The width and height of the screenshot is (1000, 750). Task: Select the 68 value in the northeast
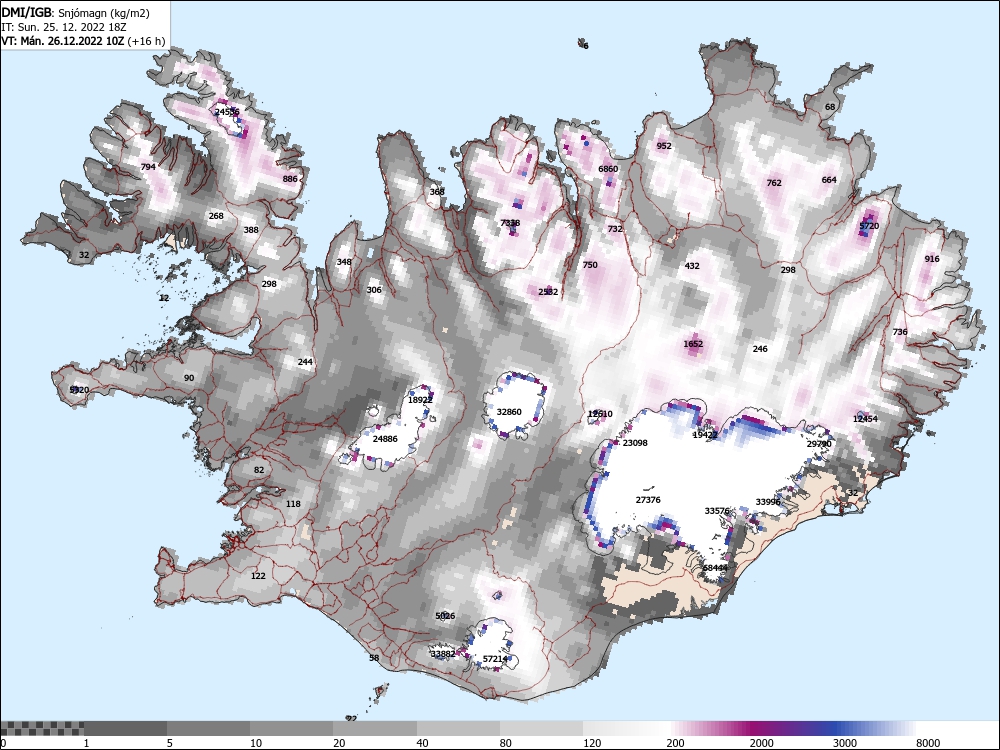click(x=830, y=107)
